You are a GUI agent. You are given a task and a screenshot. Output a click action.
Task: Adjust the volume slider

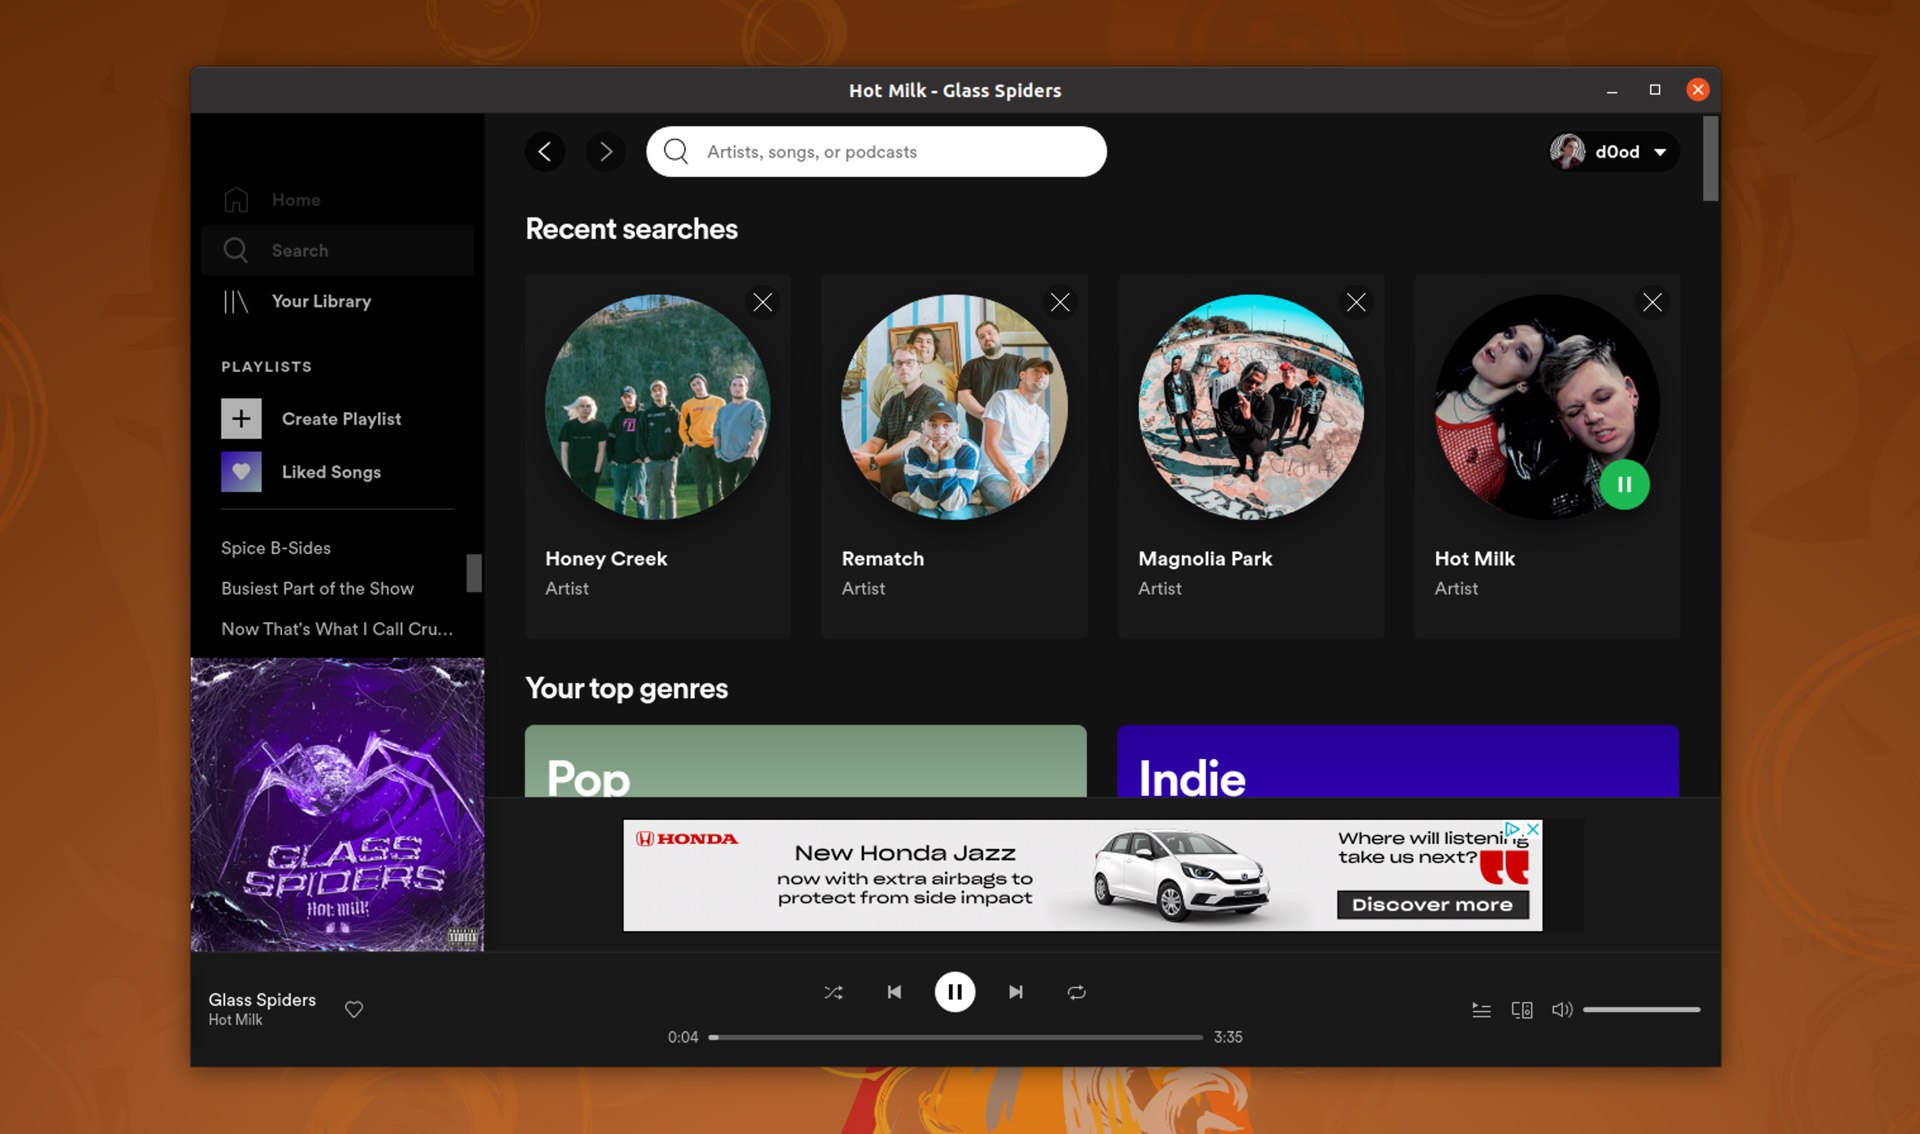click(1641, 1010)
